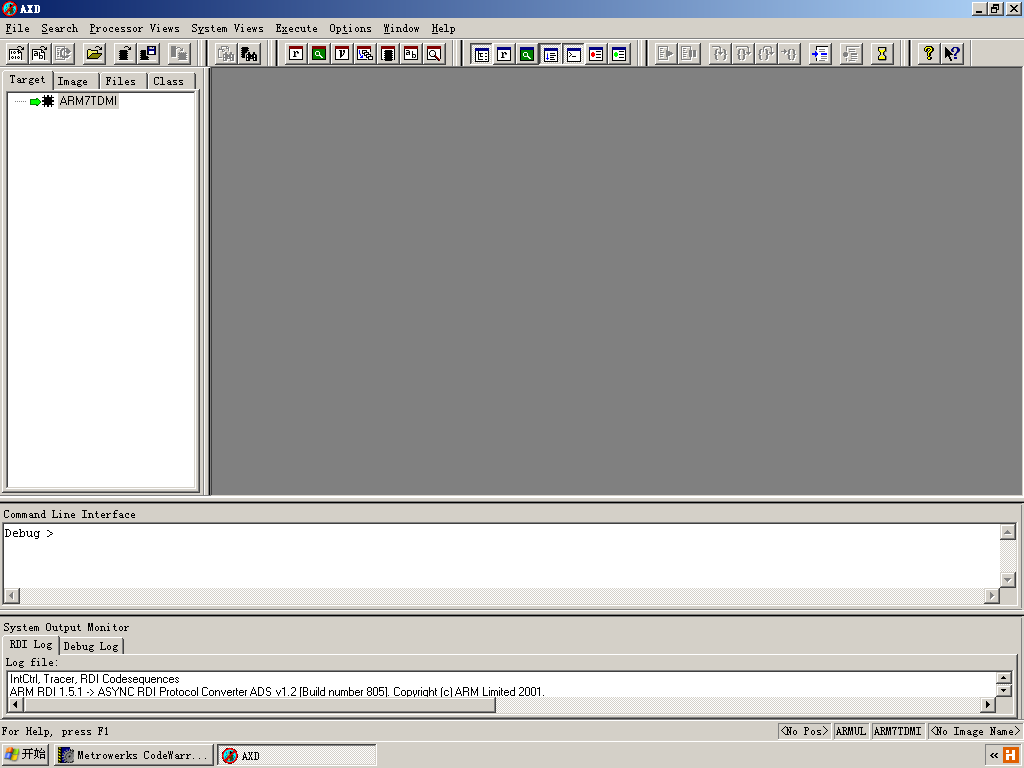Screen dimensions: 1024x768
Task: Open the system Registers view icon
Action: coord(504,54)
